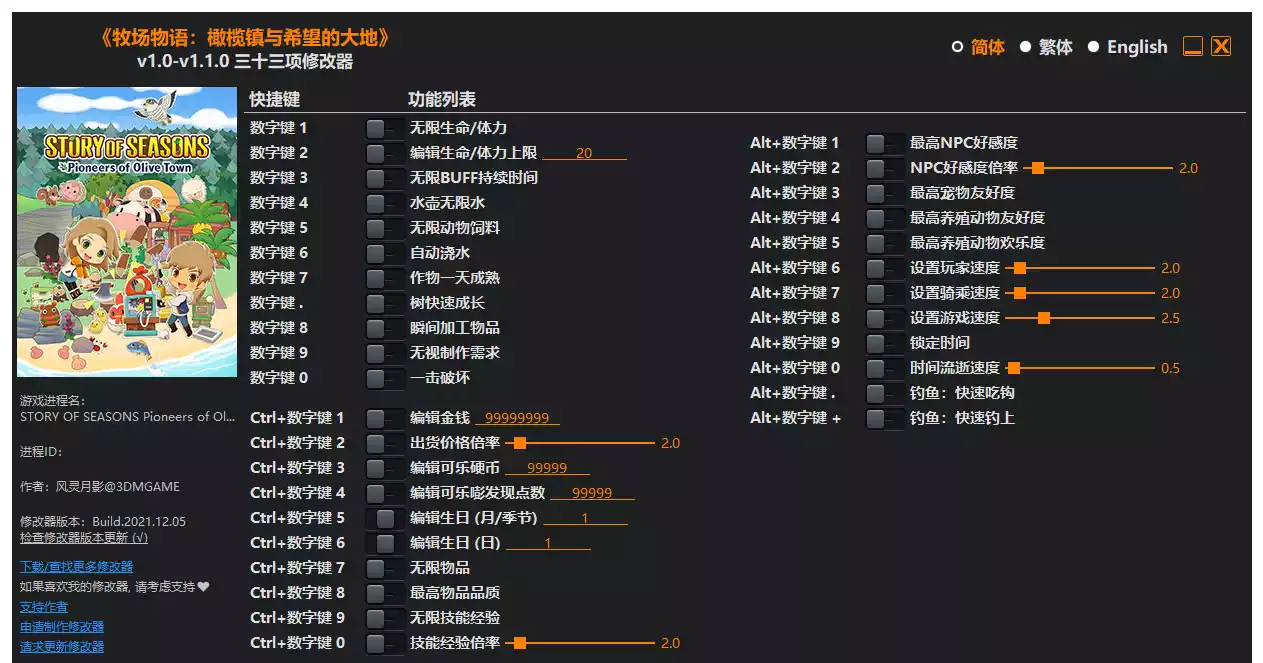Enable the 无限生命/体力 cheat toggle

(384, 126)
